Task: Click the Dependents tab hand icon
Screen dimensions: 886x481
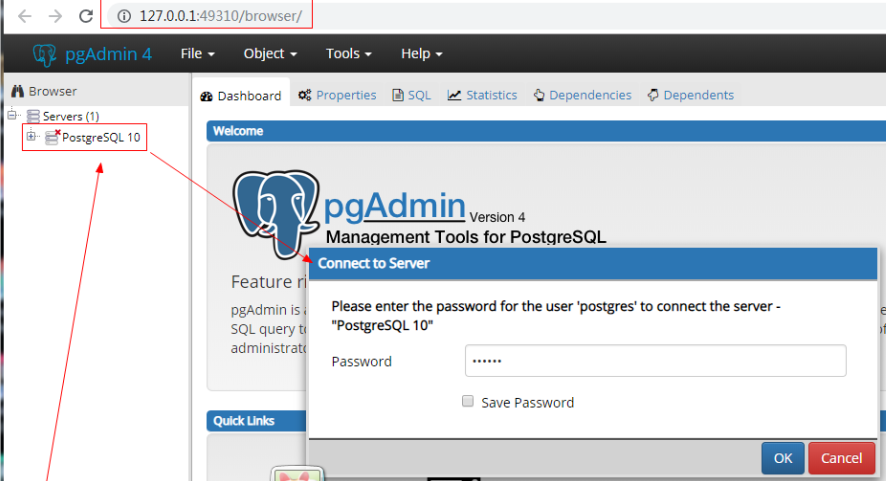Action: (x=653, y=95)
